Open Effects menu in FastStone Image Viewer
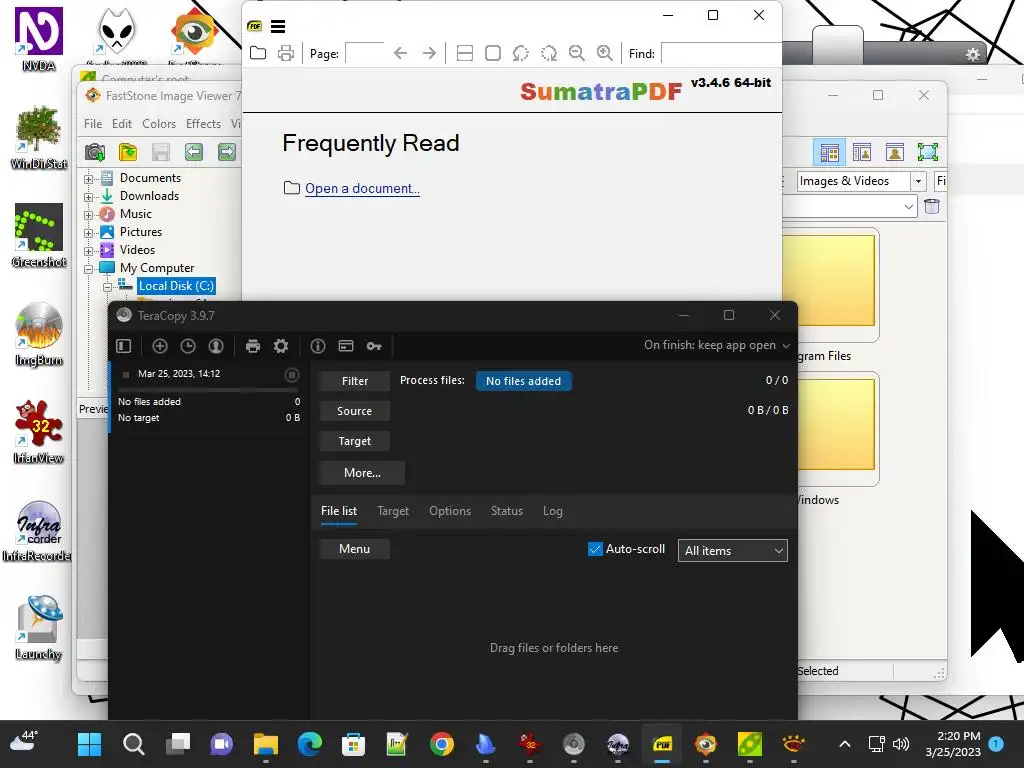The image size is (1024, 768). pyautogui.click(x=203, y=124)
